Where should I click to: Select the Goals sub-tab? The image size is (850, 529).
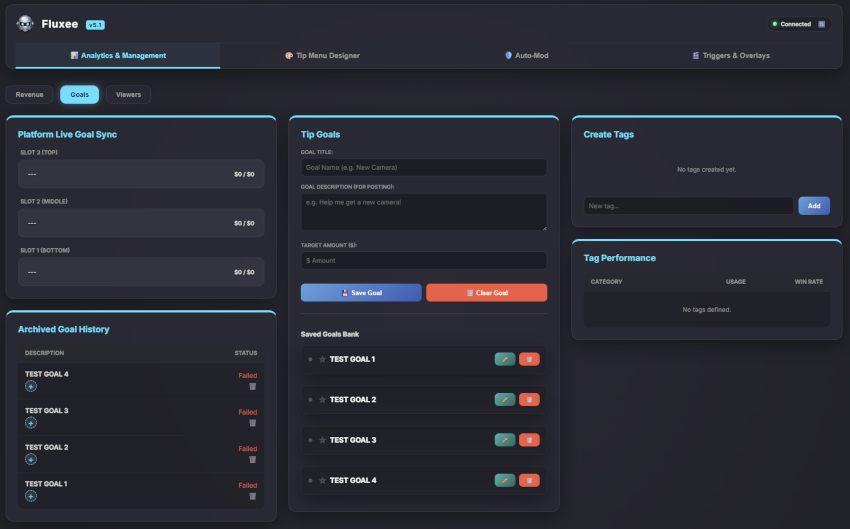[79, 94]
